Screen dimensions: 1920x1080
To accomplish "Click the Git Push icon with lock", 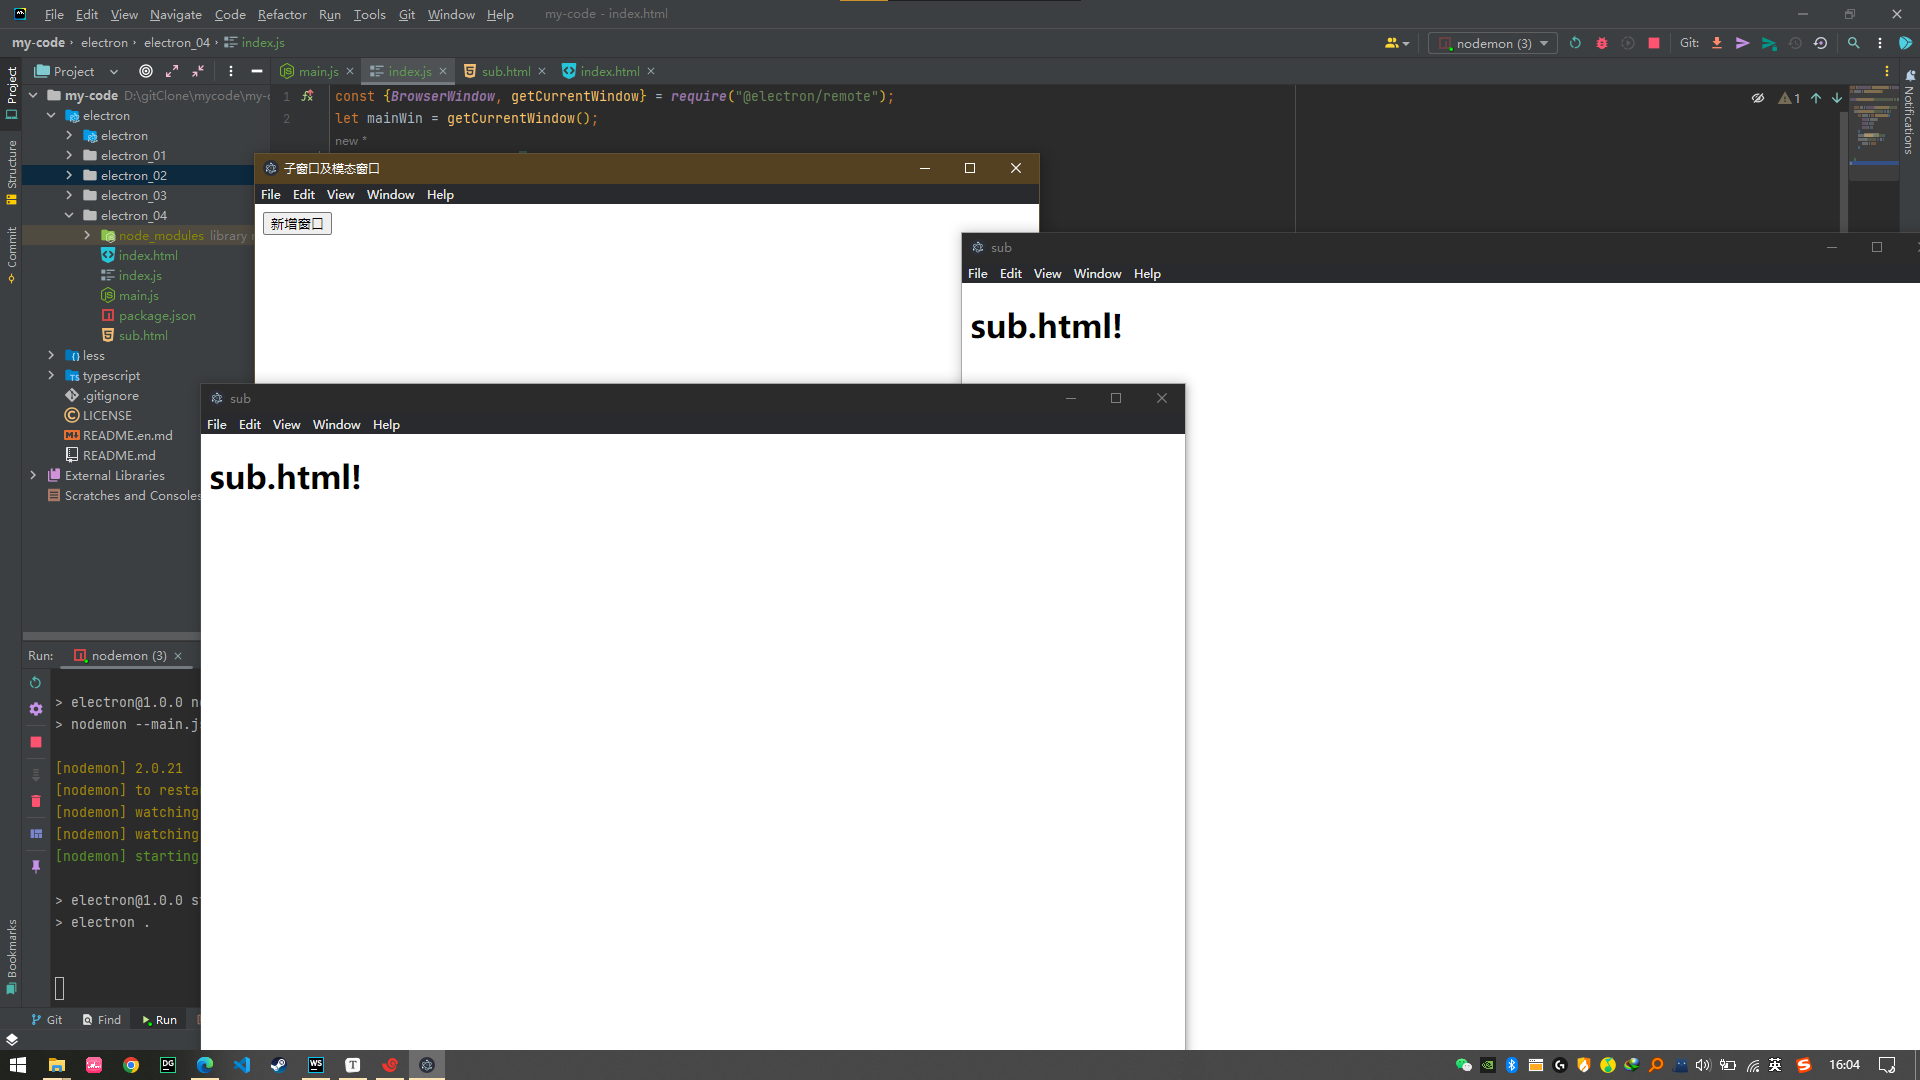I will (x=1769, y=43).
